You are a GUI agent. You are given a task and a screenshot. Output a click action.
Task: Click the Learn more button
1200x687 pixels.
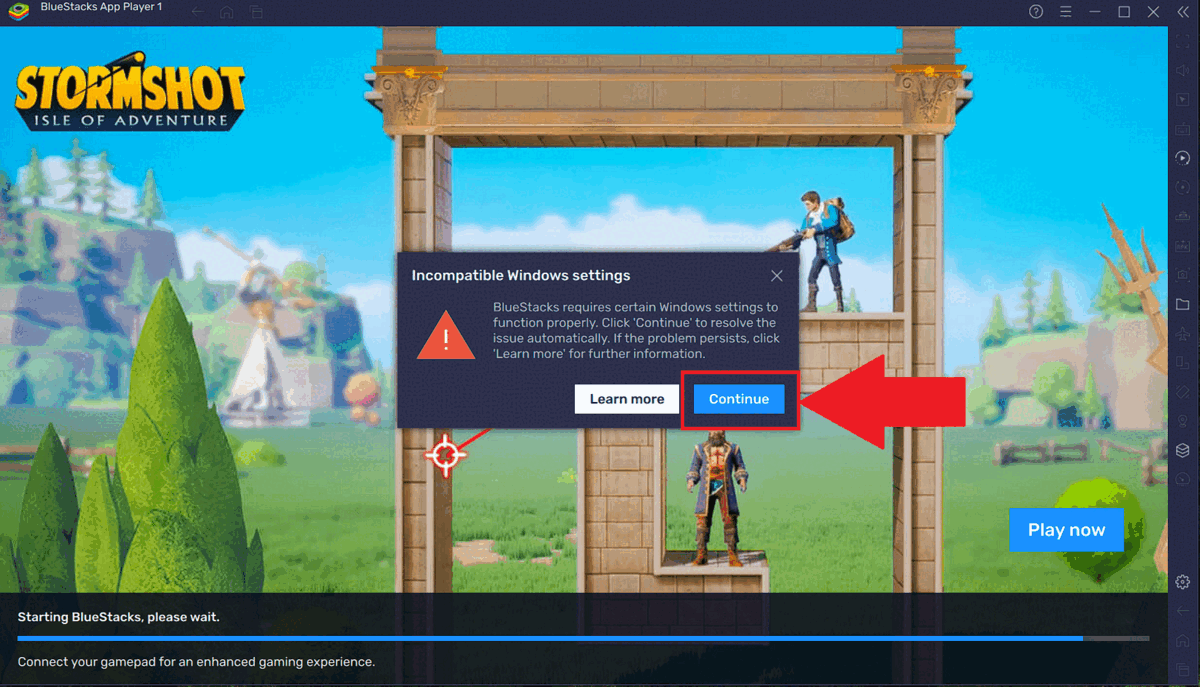click(626, 399)
